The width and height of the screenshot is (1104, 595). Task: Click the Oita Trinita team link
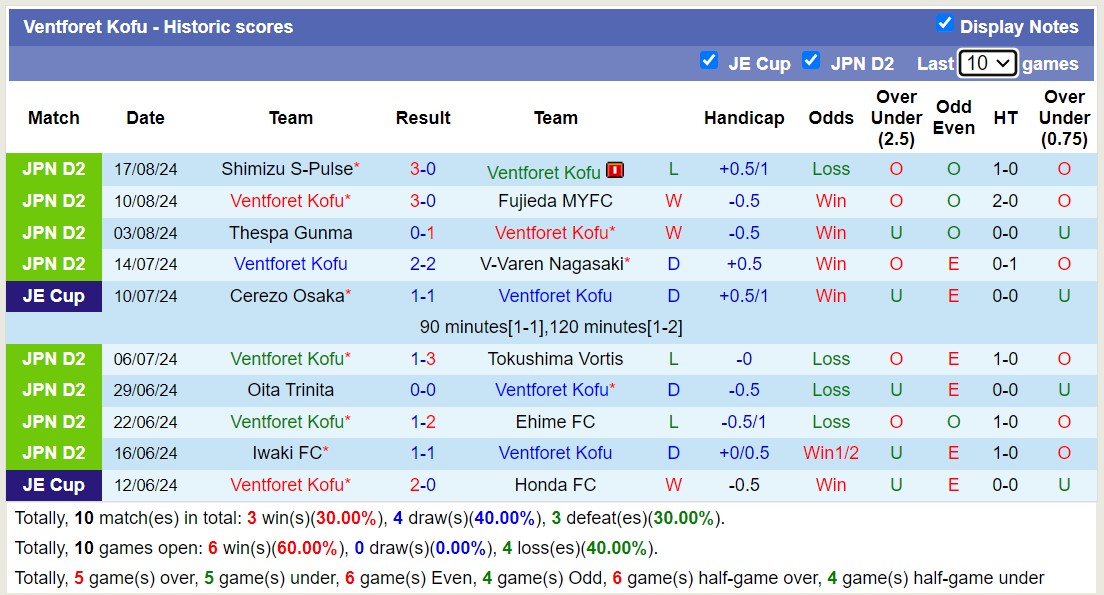(x=290, y=390)
